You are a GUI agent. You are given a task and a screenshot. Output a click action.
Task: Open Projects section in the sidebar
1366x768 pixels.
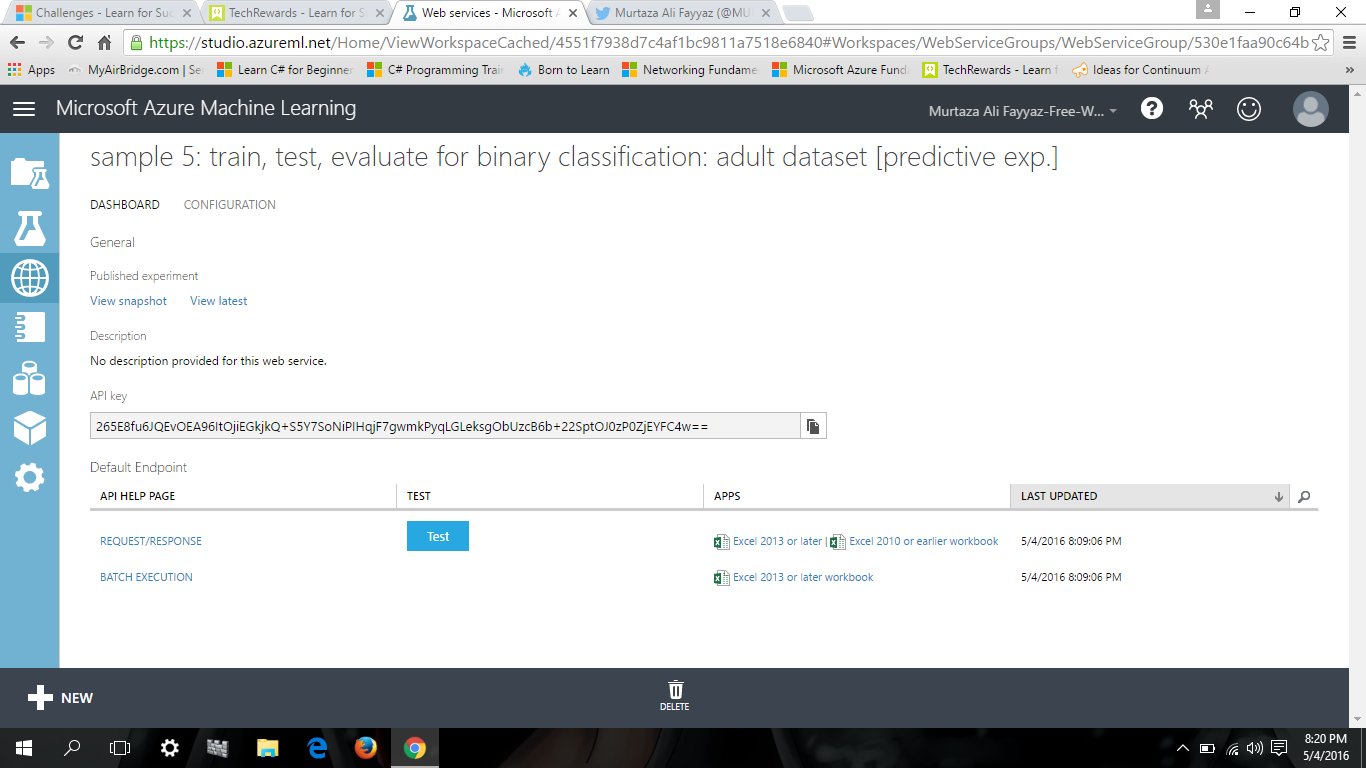29,173
